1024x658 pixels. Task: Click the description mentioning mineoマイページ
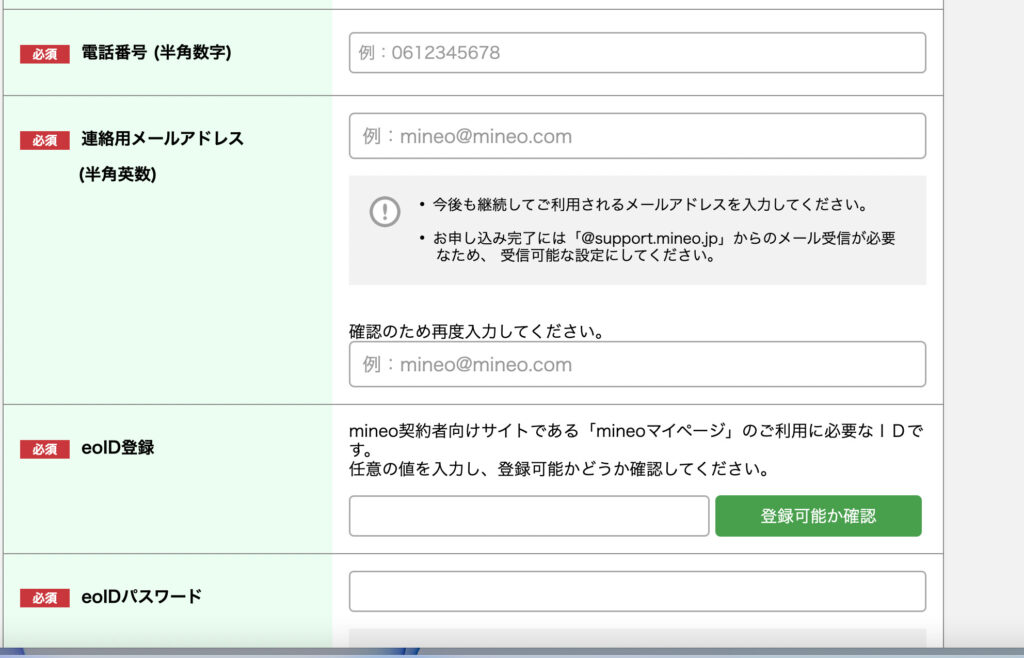(636, 440)
